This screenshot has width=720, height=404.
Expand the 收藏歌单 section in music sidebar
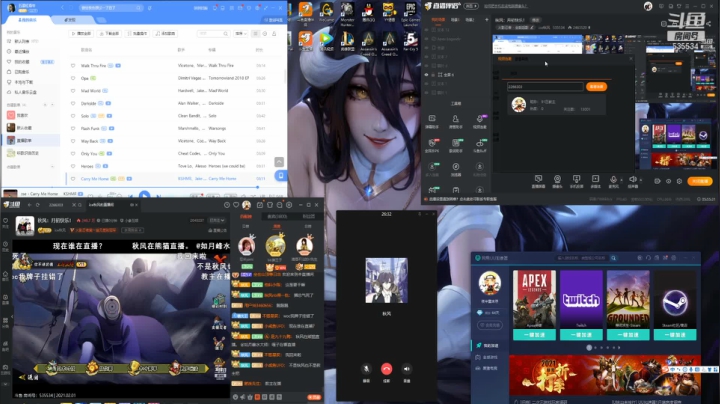(52, 167)
